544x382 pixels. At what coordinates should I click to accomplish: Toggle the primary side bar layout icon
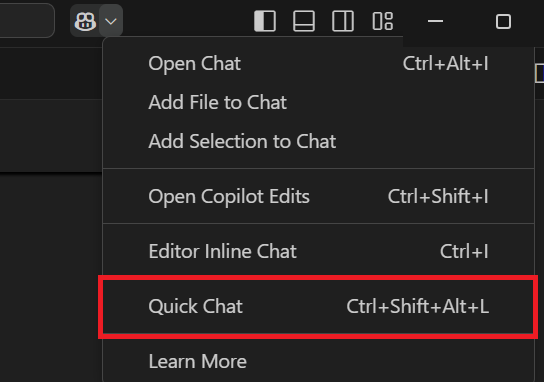[x=265, y=21]
